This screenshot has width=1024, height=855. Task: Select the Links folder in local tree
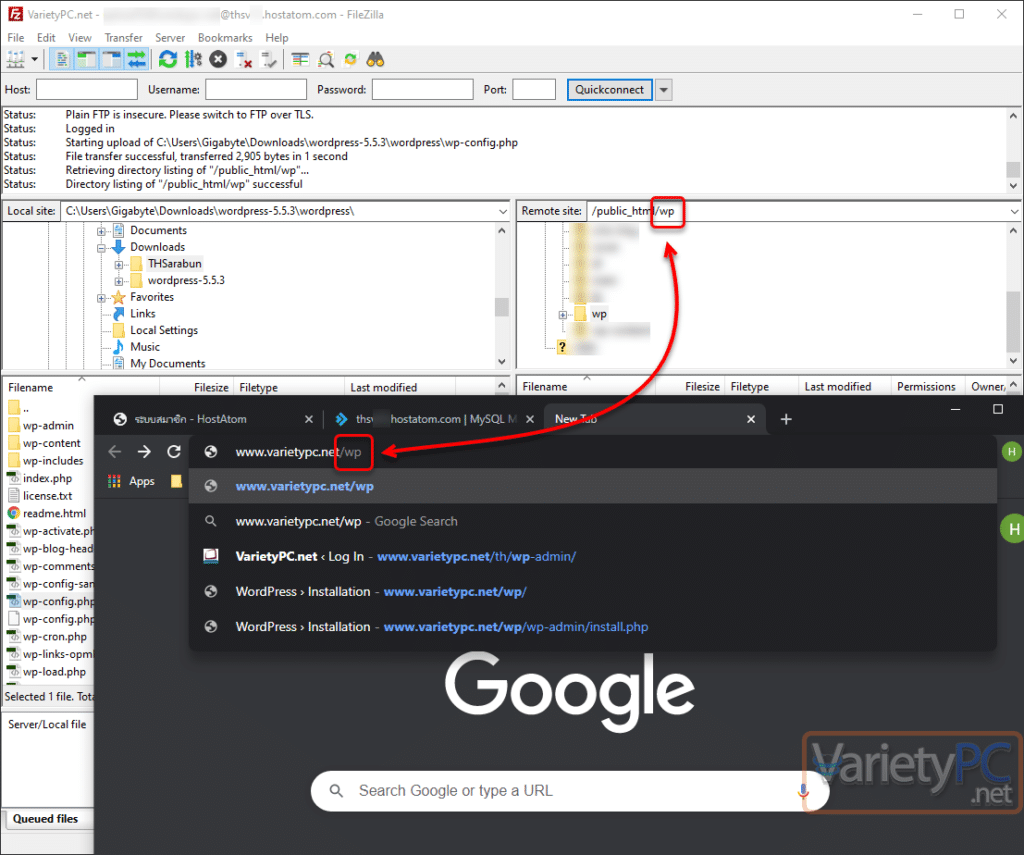(142, 314)
